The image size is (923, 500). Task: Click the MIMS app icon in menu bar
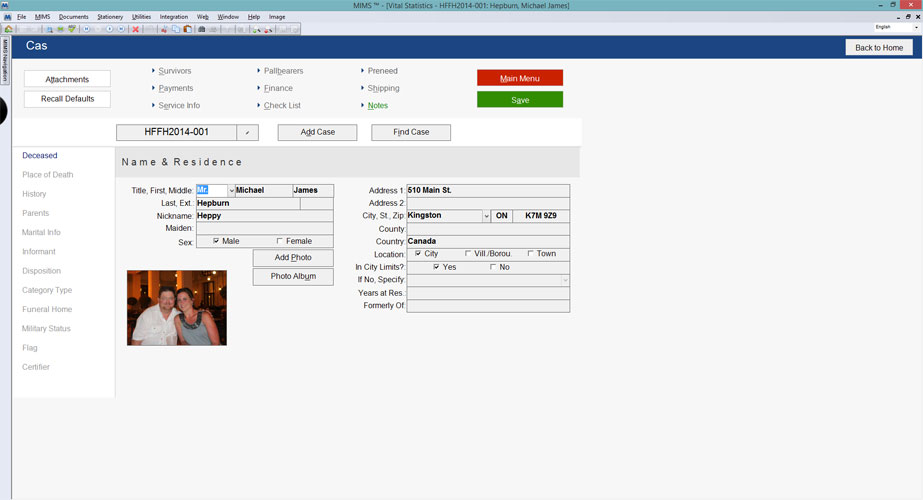coord(7,17)
